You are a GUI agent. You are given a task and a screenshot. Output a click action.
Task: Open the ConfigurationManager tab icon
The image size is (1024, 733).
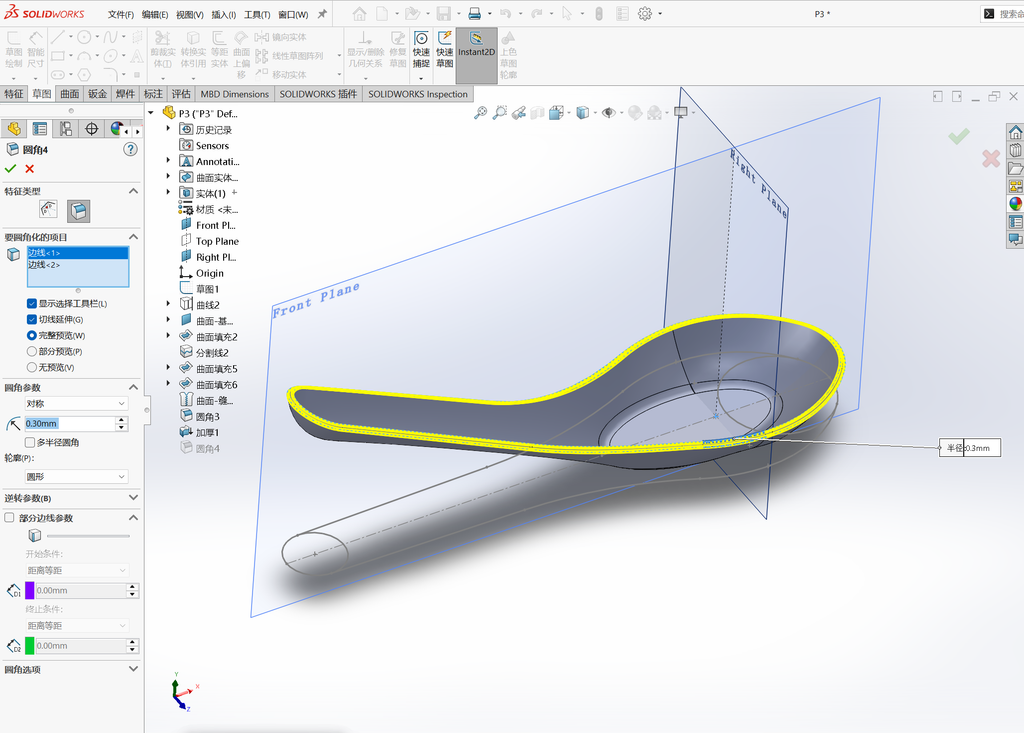point(66,129)
